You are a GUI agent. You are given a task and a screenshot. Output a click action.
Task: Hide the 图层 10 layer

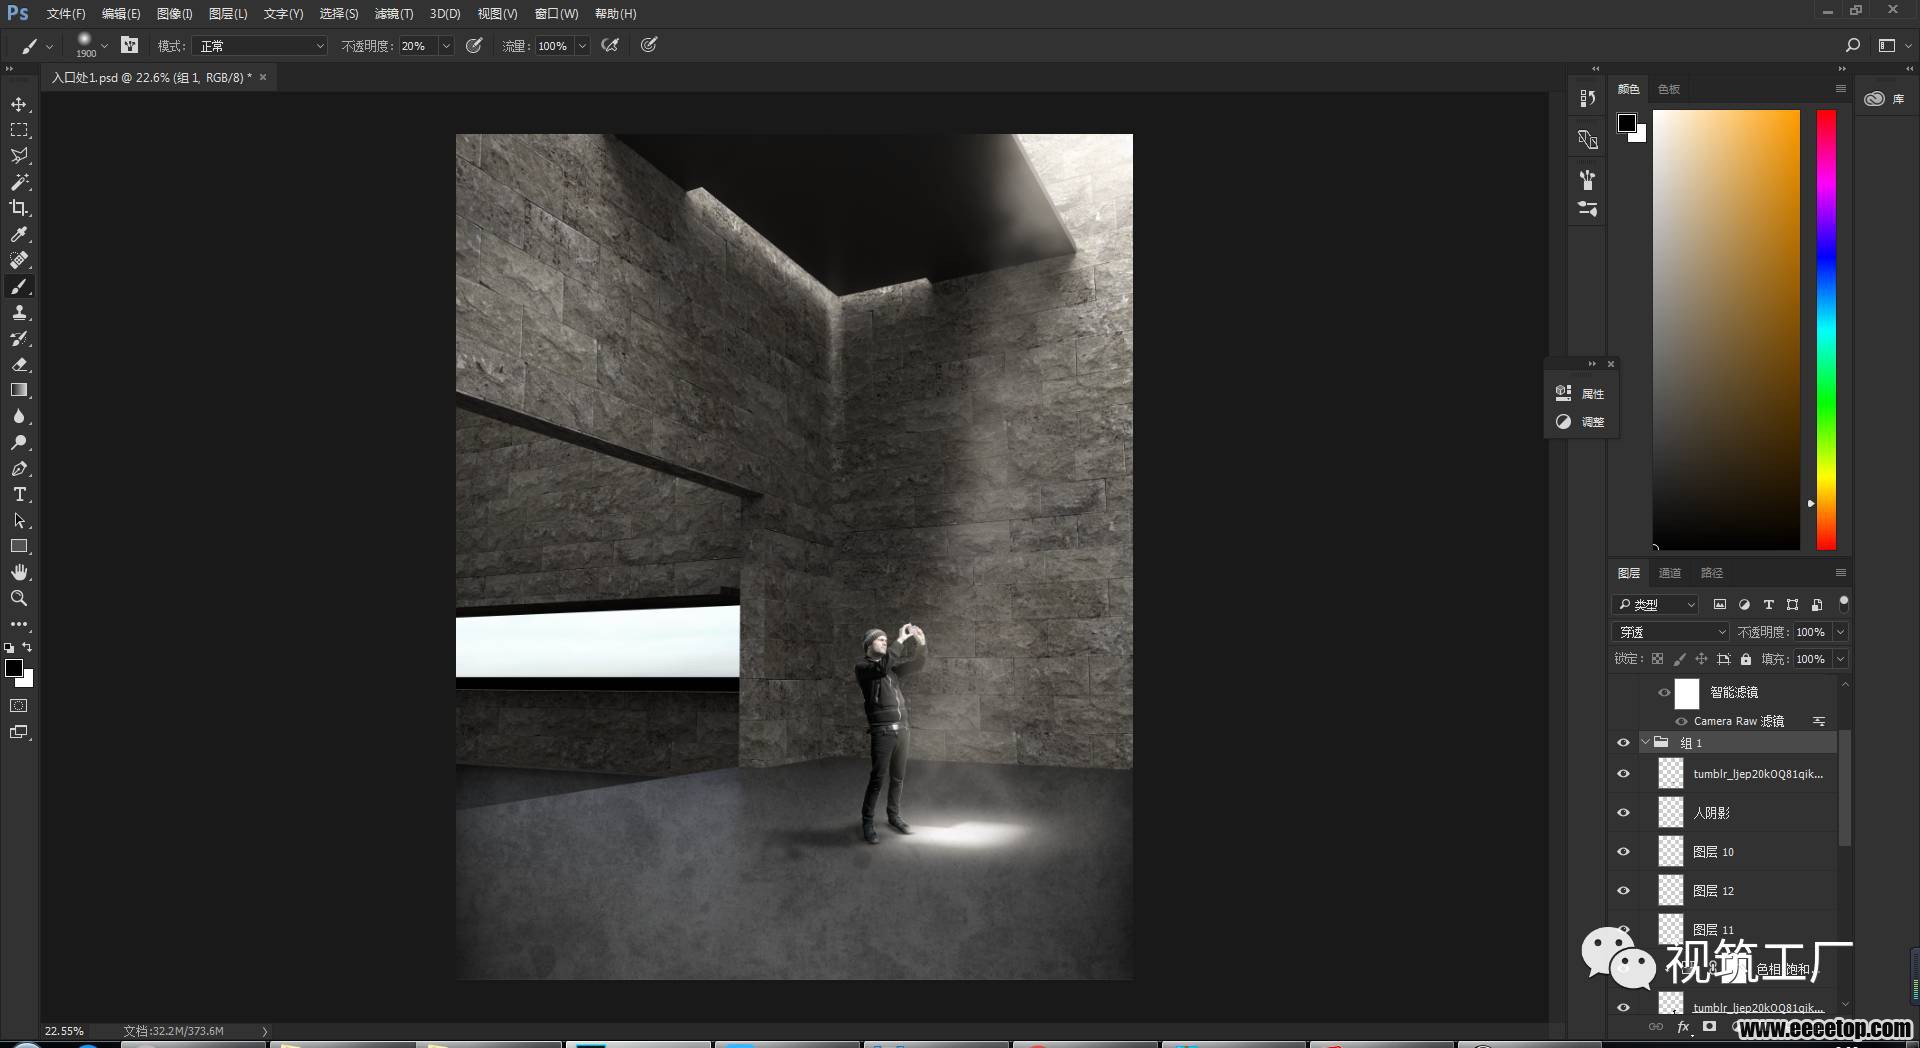(1623, 851)
